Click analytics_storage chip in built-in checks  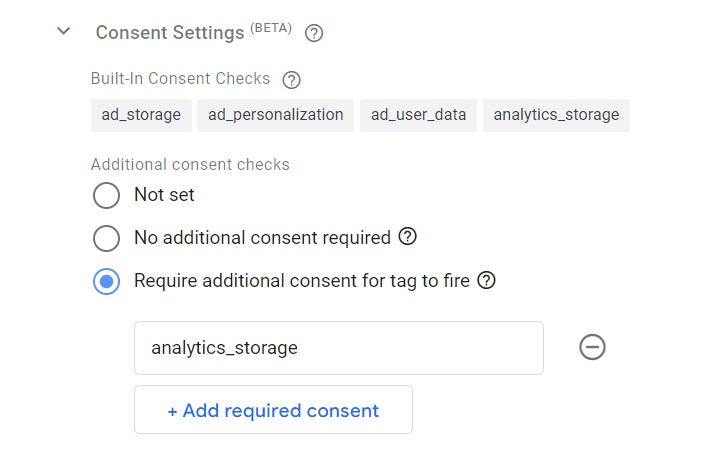coord(556,115)
